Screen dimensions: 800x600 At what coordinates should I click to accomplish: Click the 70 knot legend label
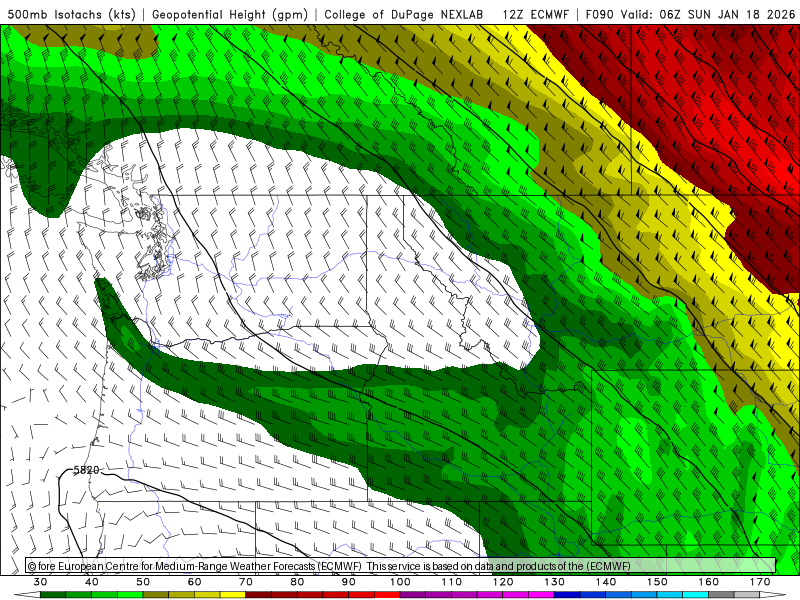[x=246, y=582]
